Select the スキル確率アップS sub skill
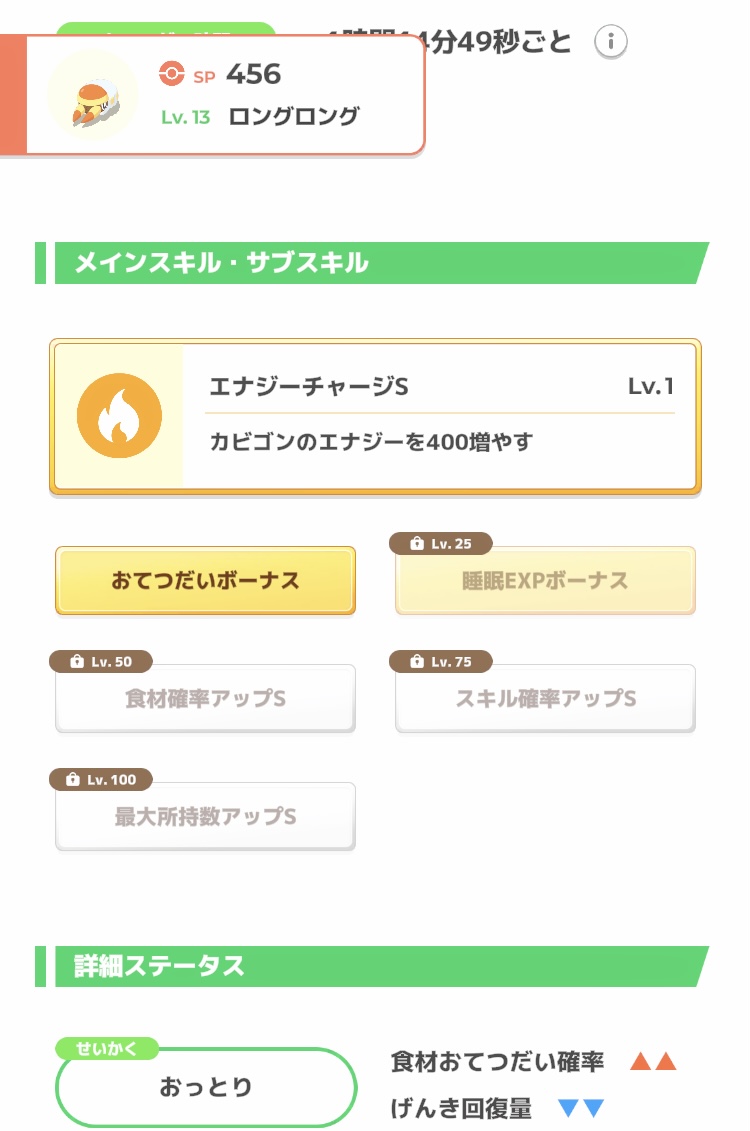The image size is (750, 1131). point(545,698)
